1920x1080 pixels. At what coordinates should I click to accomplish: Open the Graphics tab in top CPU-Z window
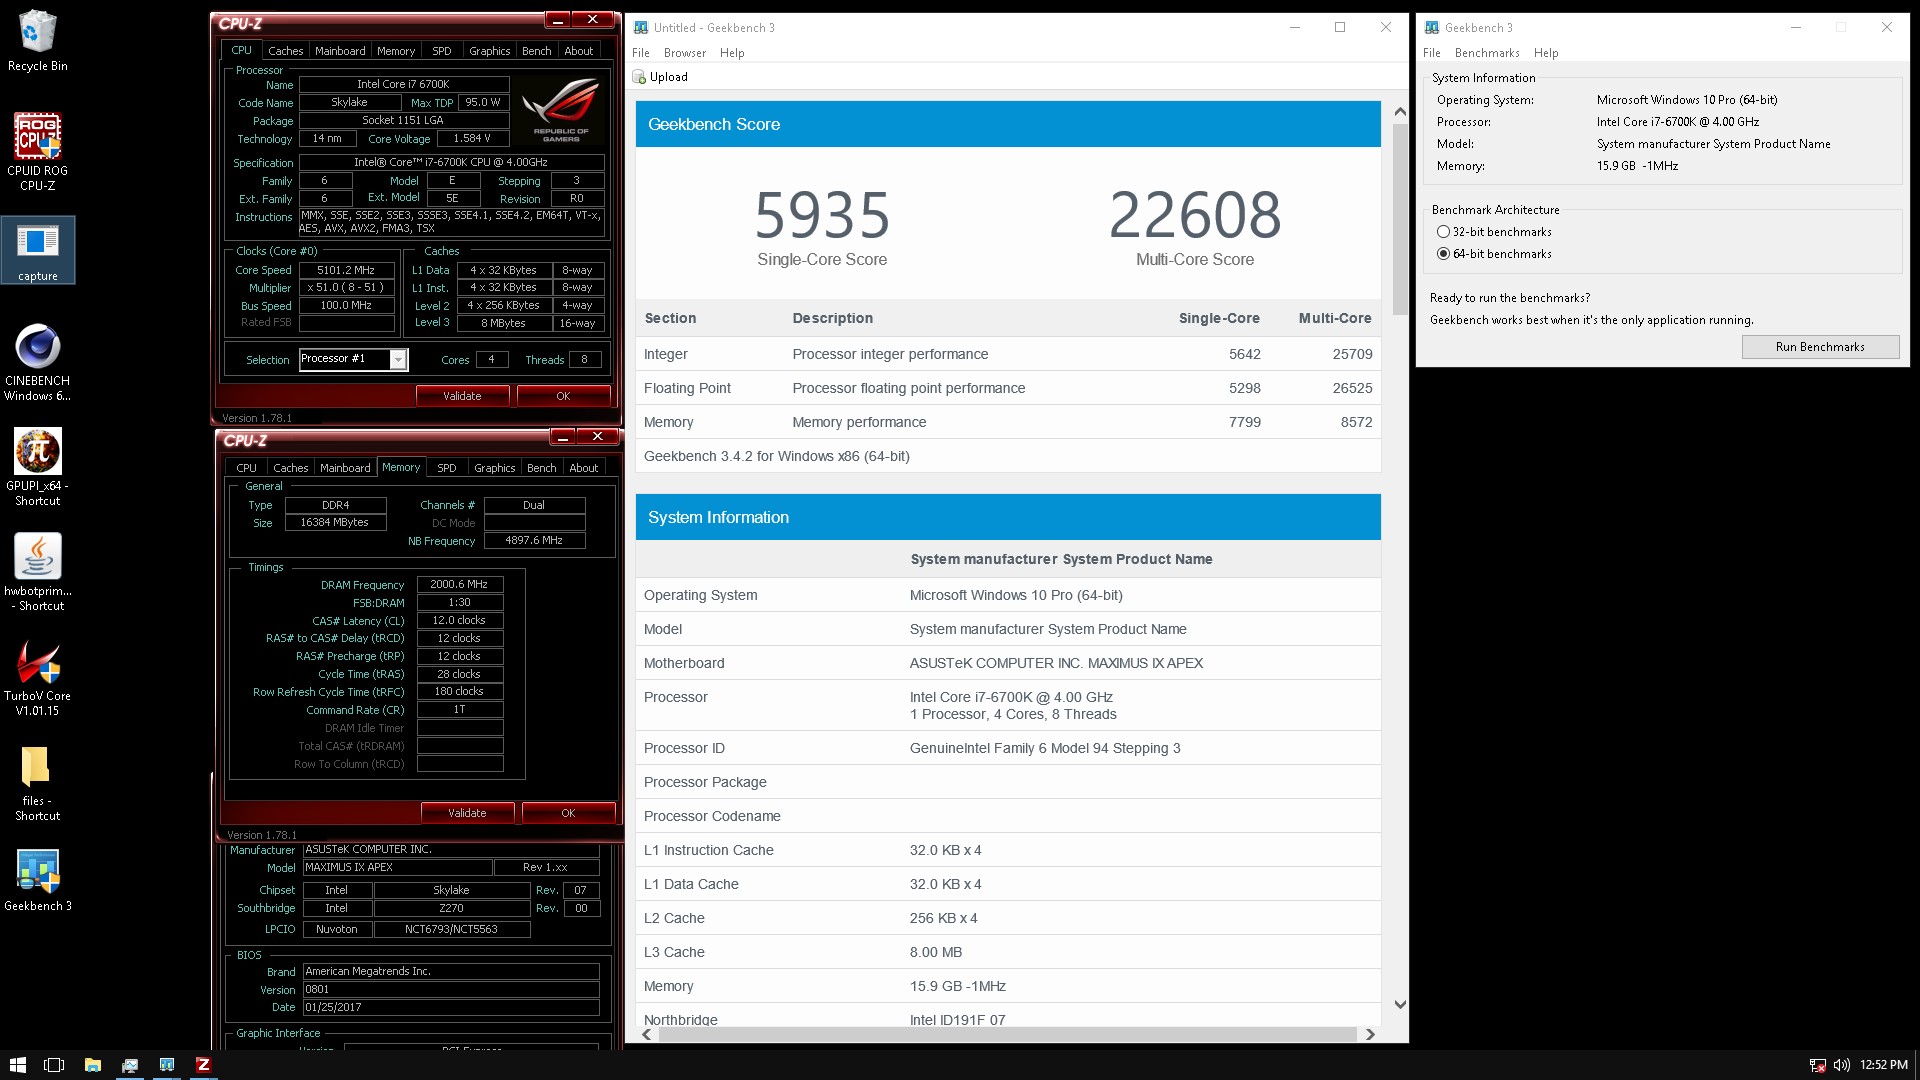click(x=490, y=51)
